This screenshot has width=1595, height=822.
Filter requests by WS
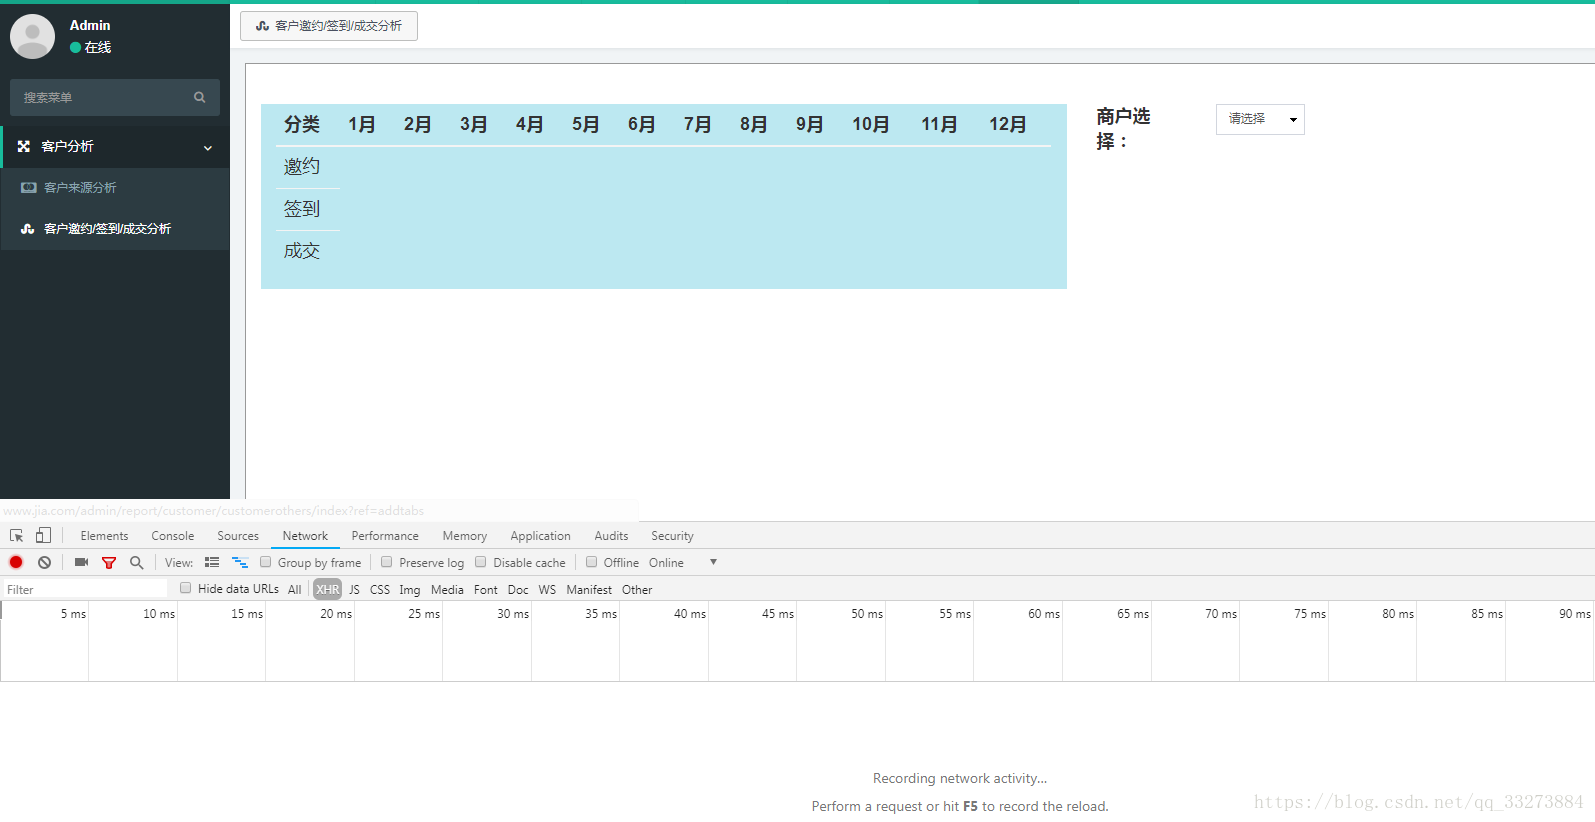(547, 590)
